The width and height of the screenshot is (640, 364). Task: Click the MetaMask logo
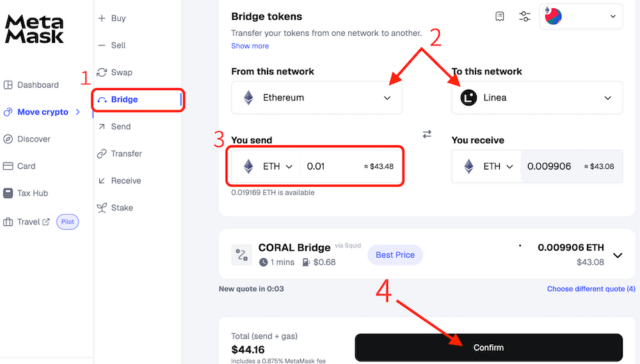click(34, 29)
